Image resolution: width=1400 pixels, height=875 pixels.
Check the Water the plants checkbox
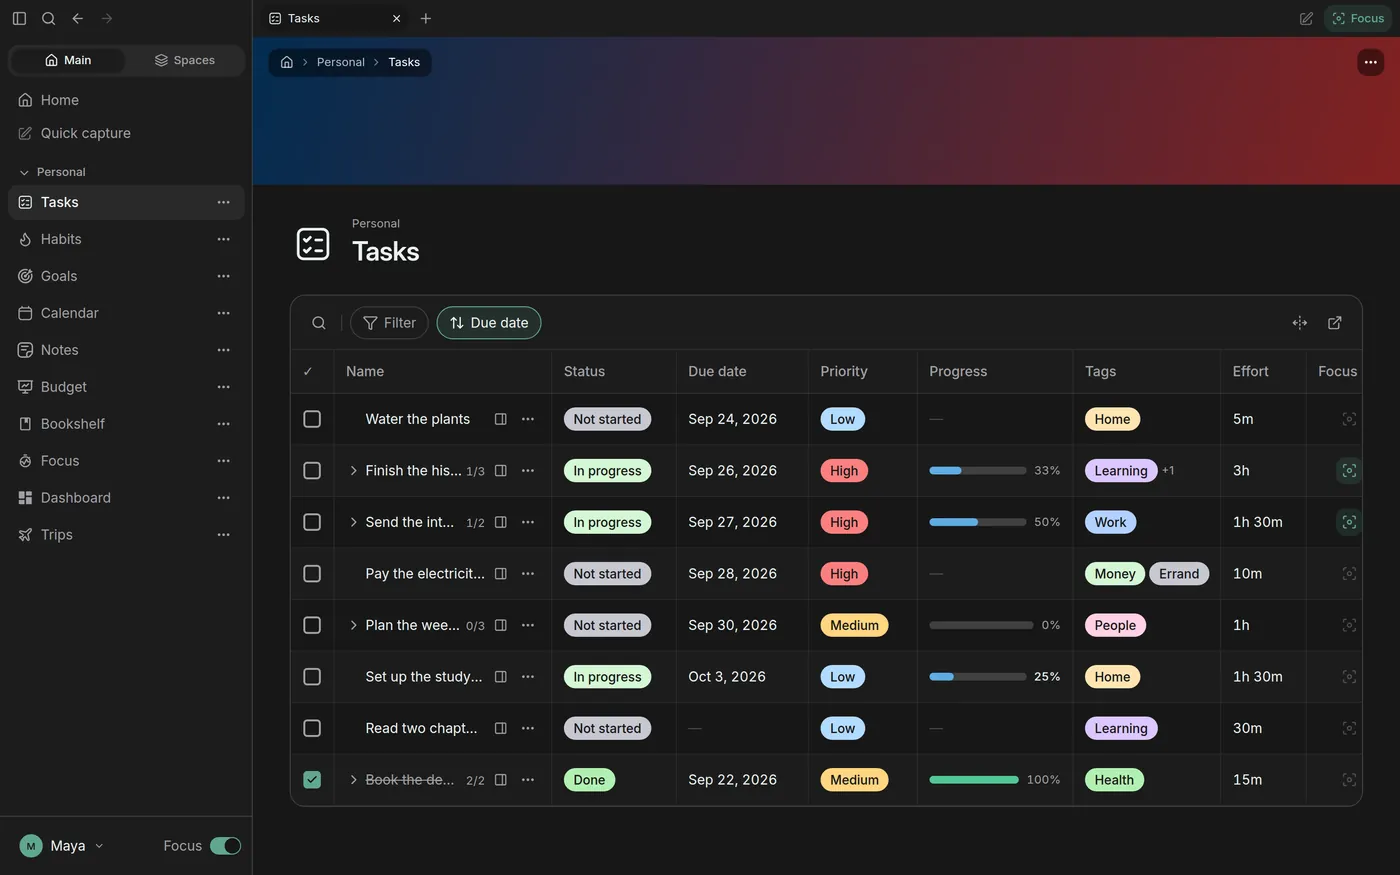(312, 419)
